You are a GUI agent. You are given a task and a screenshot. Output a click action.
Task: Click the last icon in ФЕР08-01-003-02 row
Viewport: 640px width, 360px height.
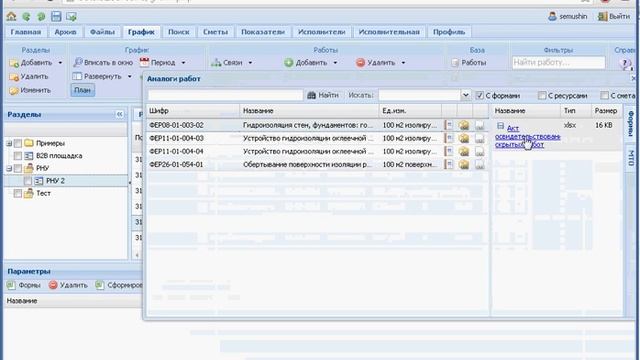480,126
